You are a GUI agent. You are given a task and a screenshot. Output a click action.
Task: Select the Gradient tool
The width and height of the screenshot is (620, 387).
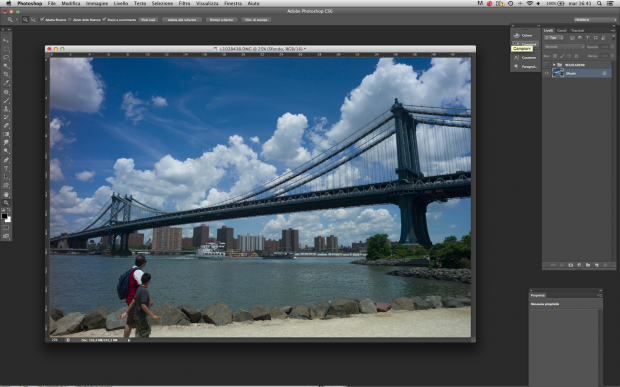[x=6, y=134]
